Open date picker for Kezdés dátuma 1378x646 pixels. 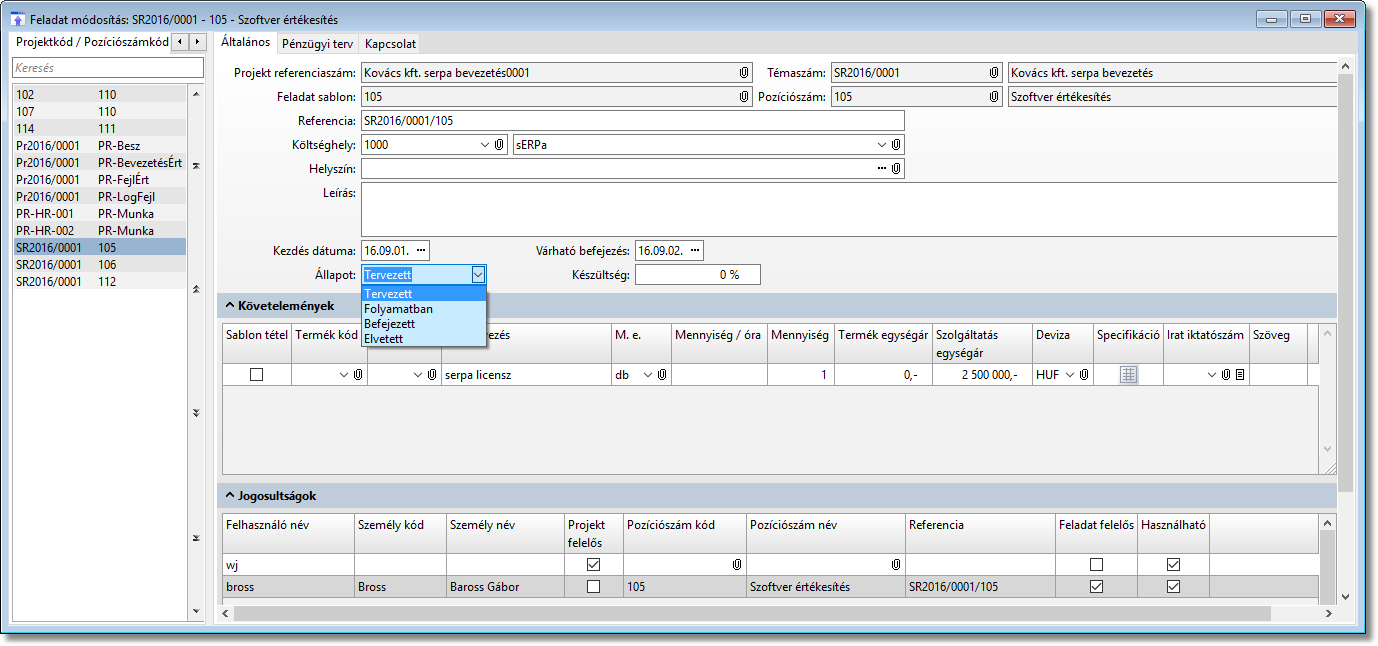point(421,250)
